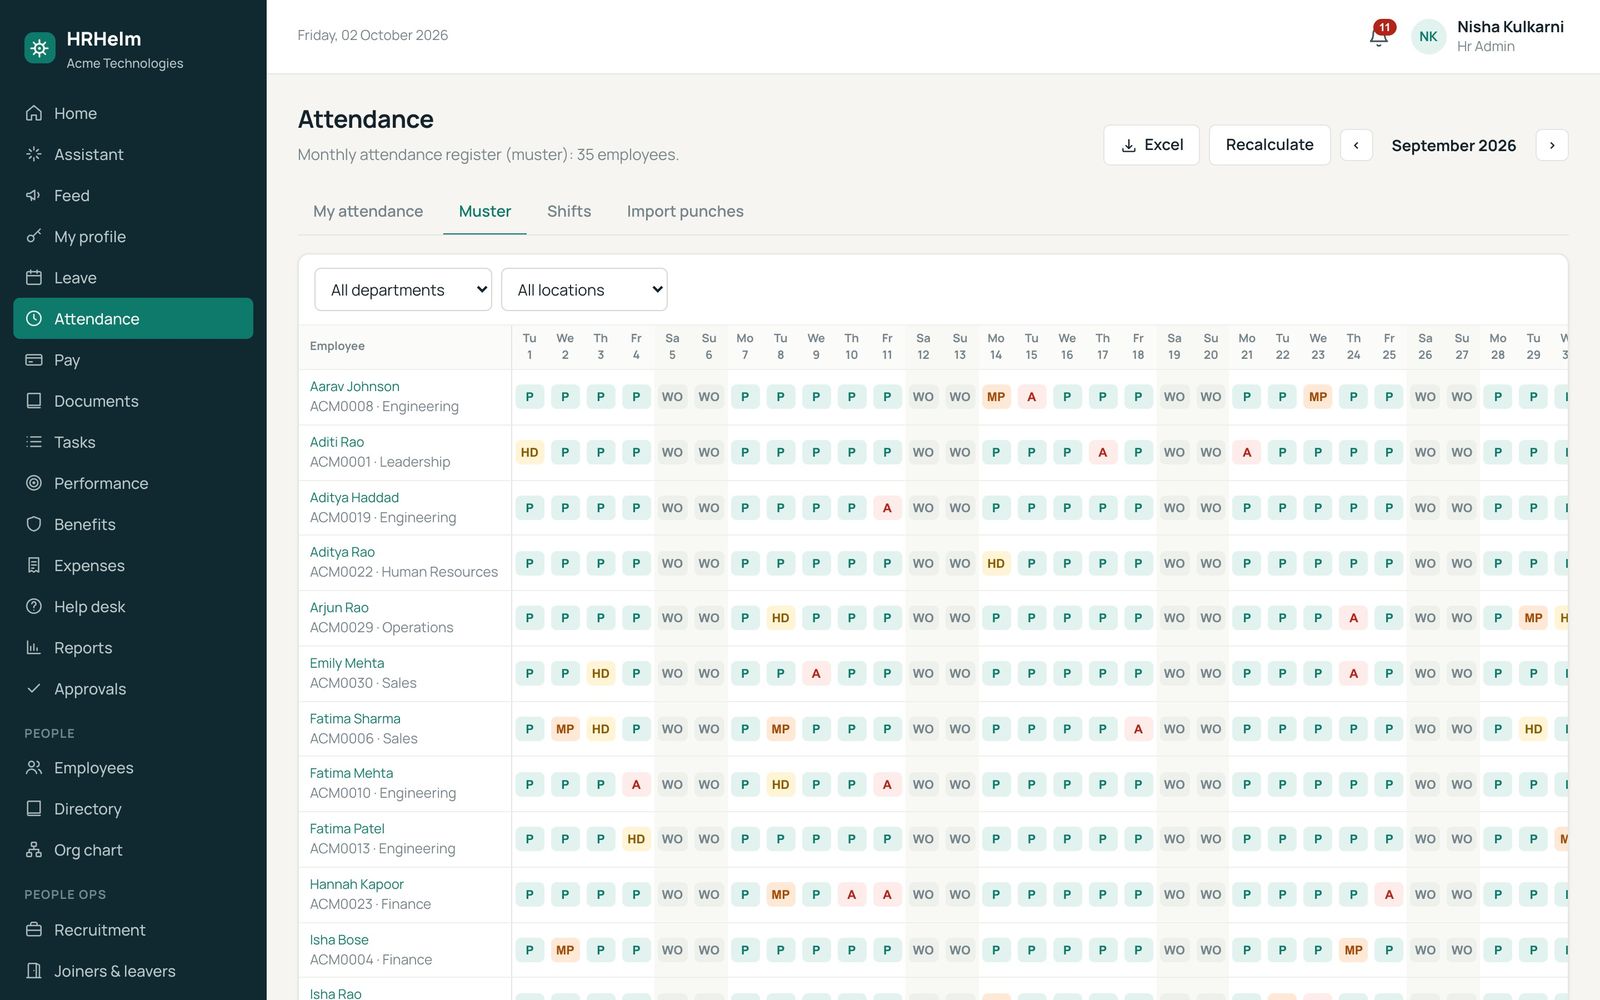This screenshot has height=1000, width=1600.
Task: Go to the next month
Action: 1552,145
